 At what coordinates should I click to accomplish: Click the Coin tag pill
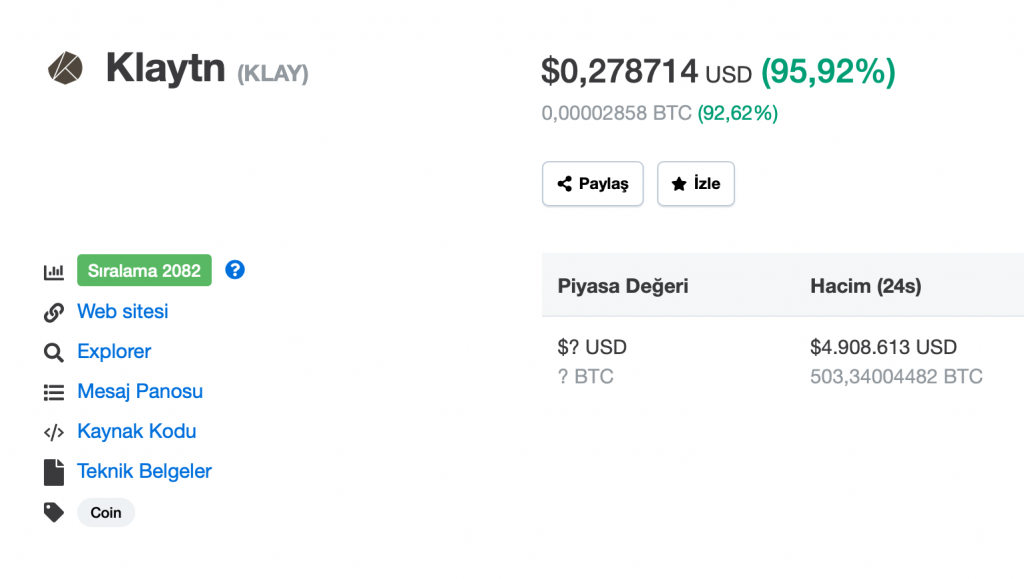(106, 513)
